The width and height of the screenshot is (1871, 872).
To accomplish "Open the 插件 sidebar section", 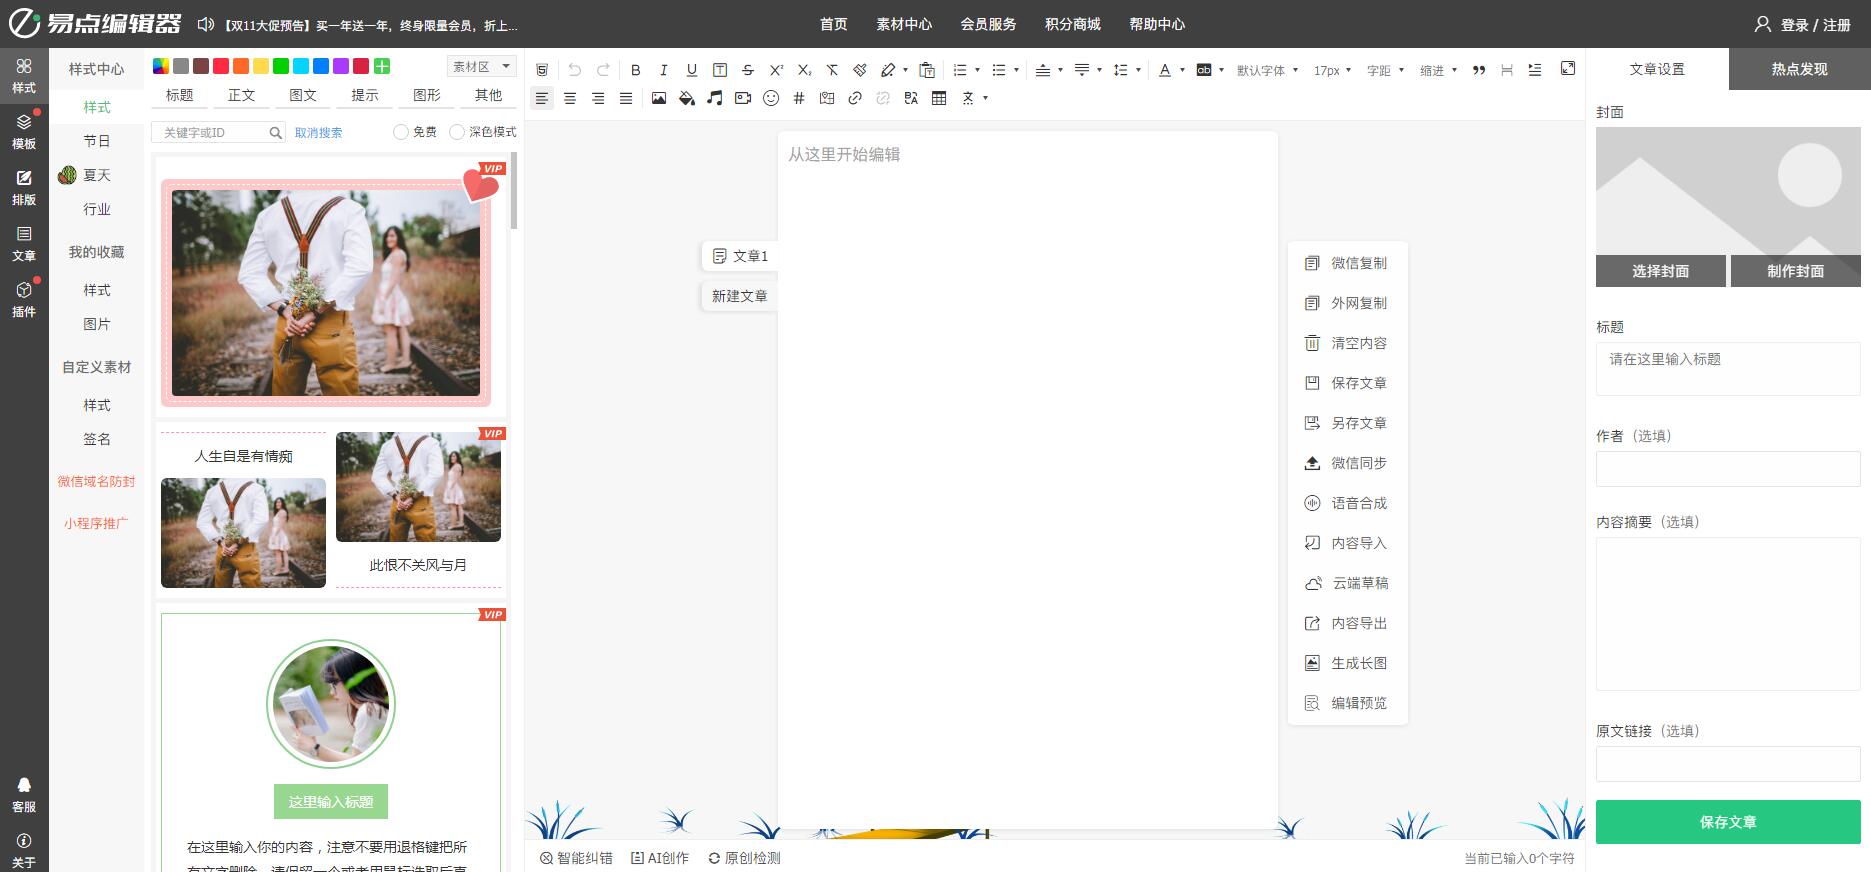I will coord(24,300).
